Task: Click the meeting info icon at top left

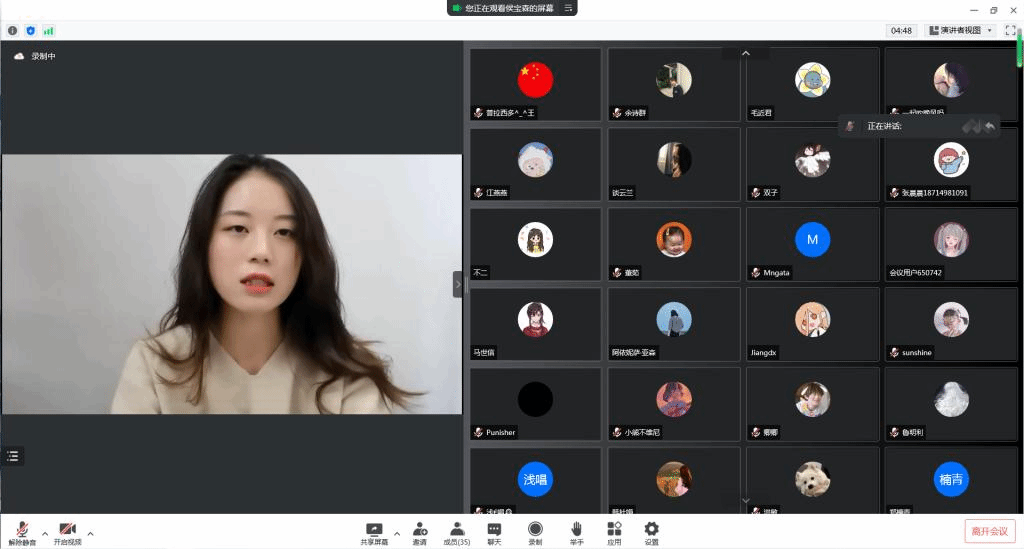Action: (x=13, y=31)
